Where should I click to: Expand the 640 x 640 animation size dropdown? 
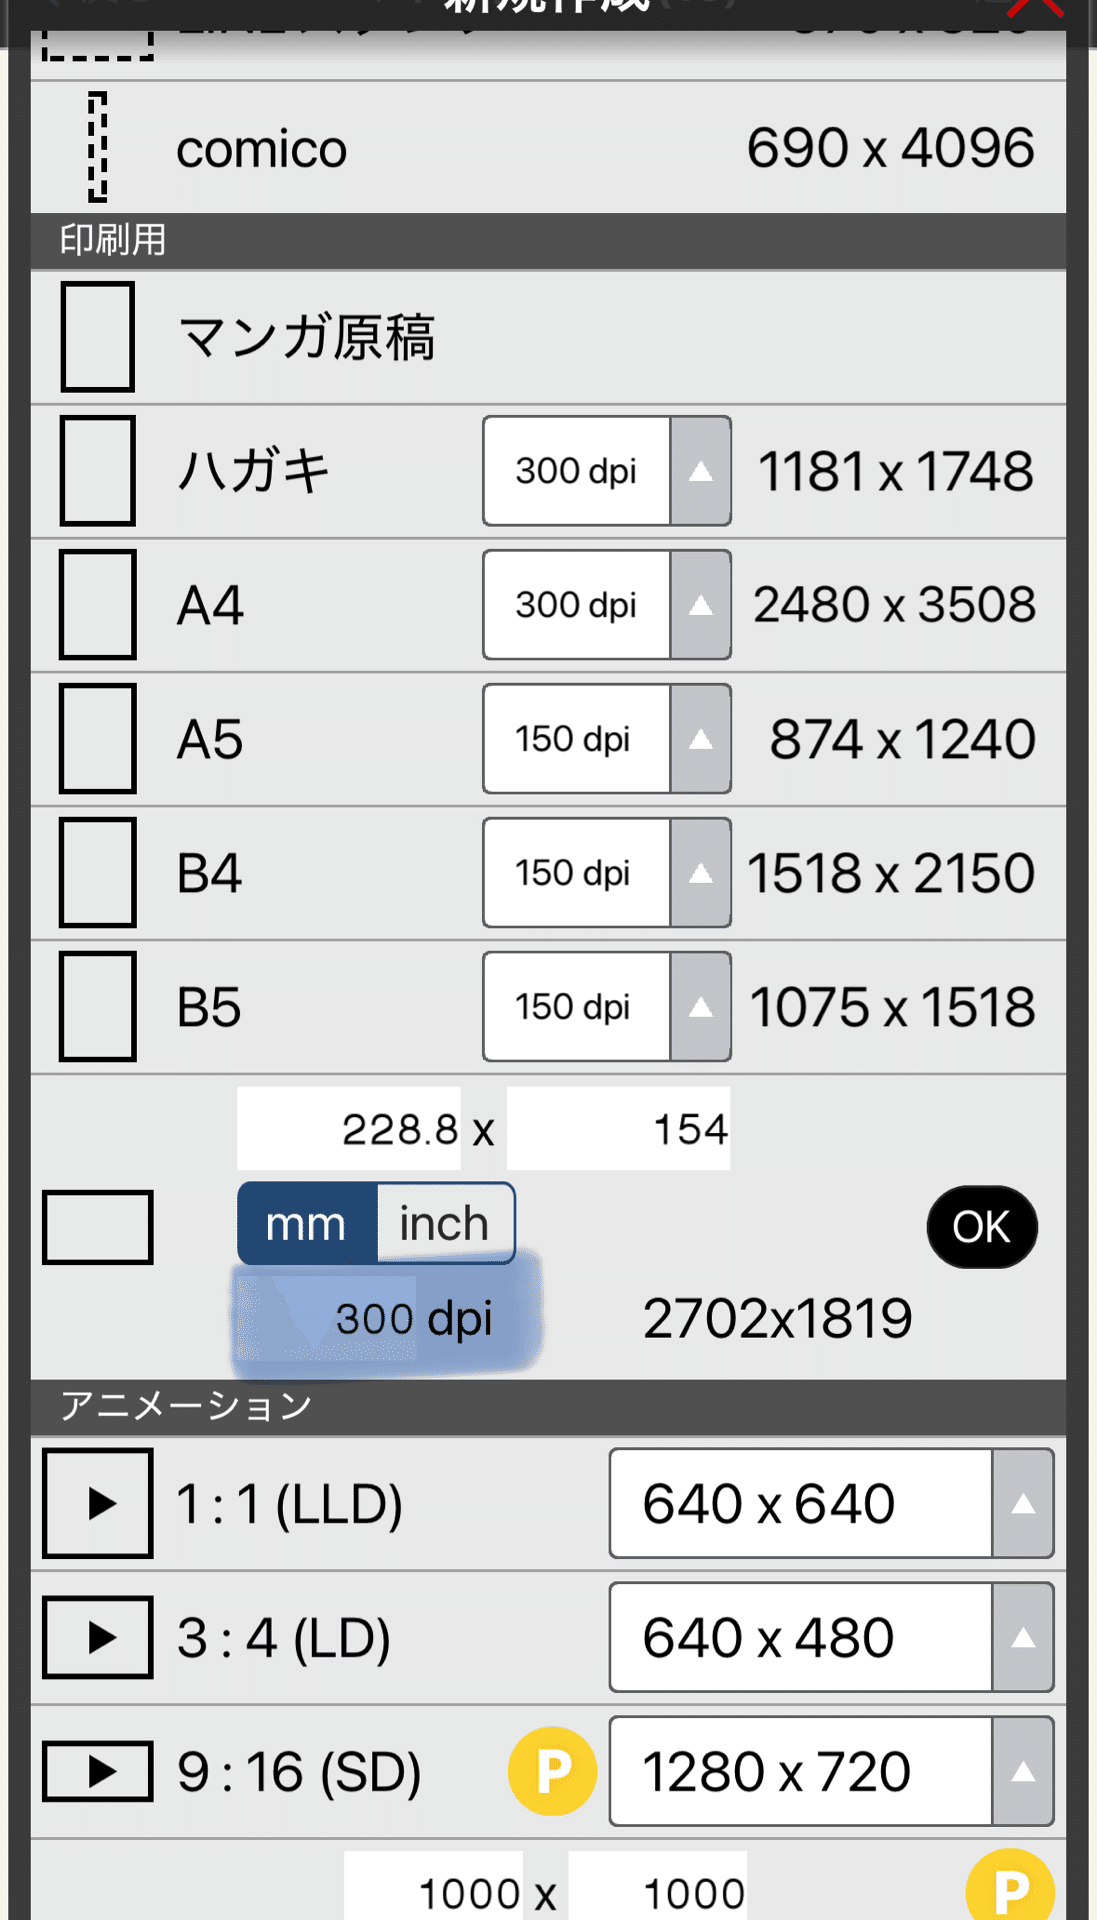click(831, 1503)
